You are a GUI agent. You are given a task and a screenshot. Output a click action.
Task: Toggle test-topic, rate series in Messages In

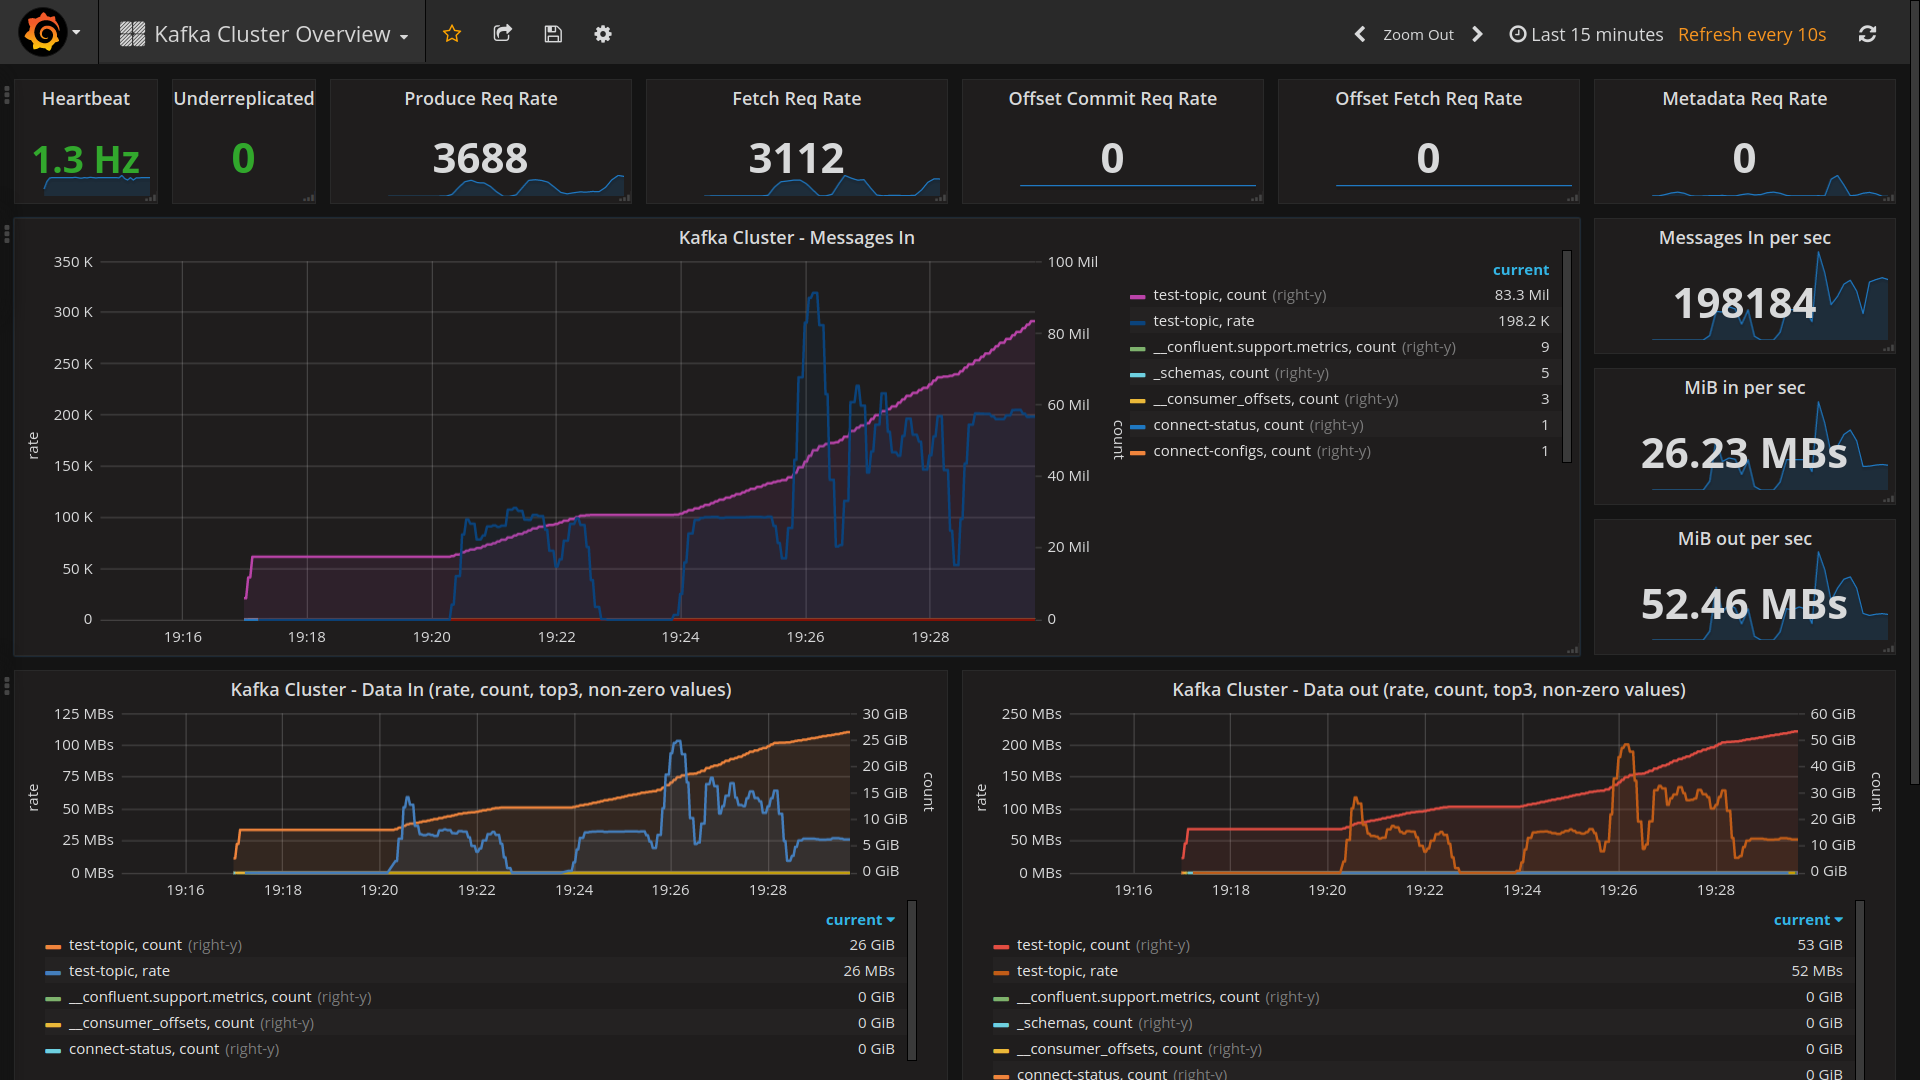coord(1204,321)
